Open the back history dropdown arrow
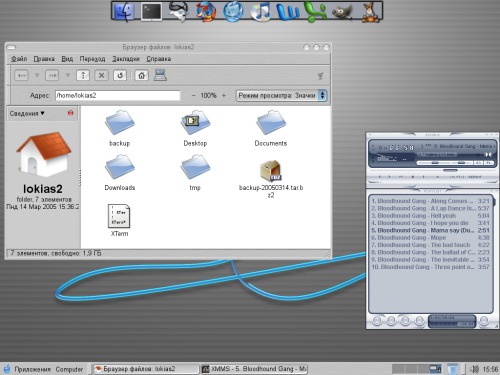The width and height of the screenshot is (500, 375). click(37, 75)
